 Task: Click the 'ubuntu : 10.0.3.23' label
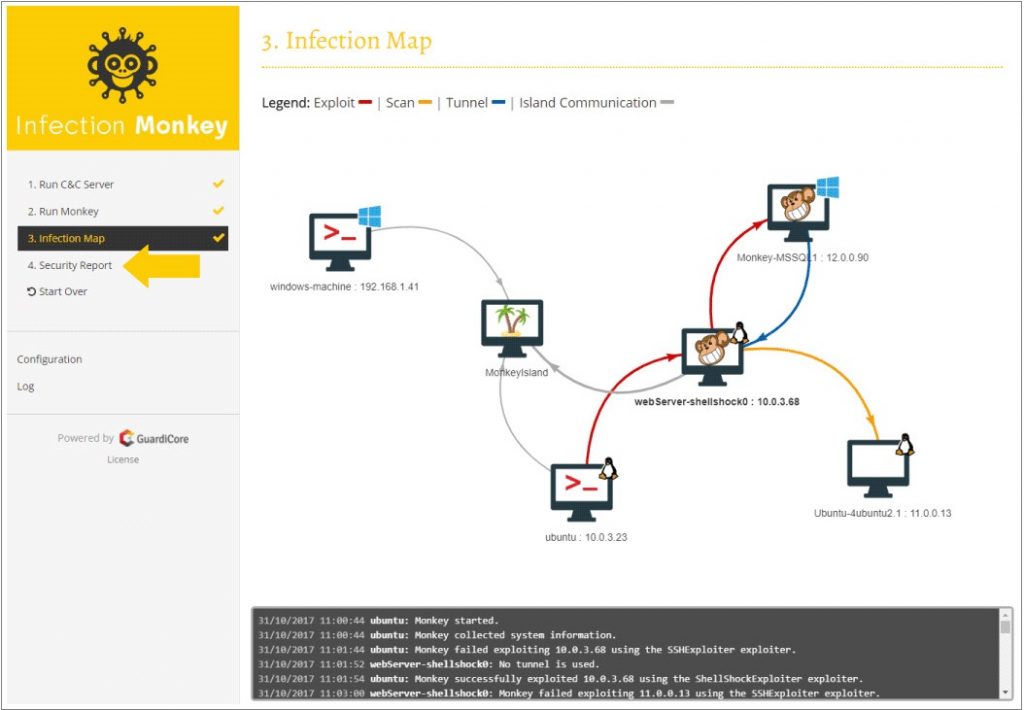[586, 537]
